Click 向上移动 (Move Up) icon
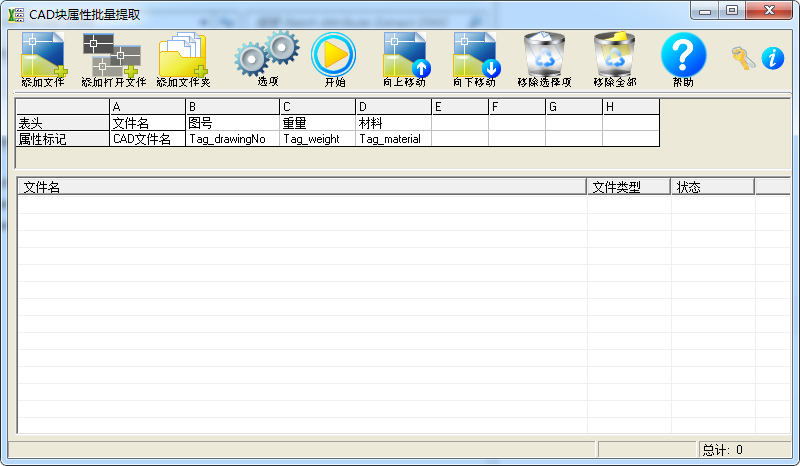This screenshot has width=800, height=466. point(405,56)
